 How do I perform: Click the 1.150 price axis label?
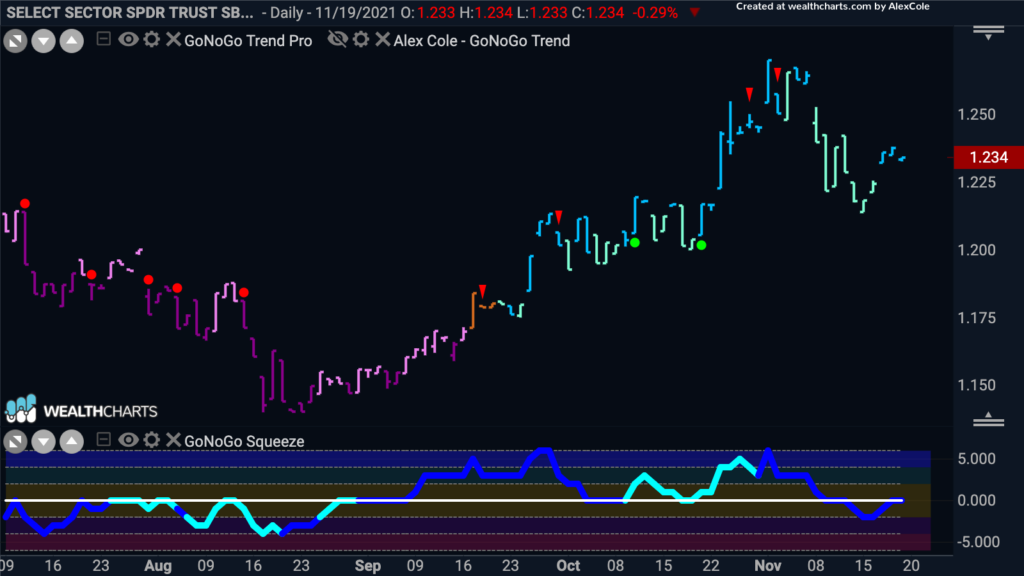click(976, 385)
